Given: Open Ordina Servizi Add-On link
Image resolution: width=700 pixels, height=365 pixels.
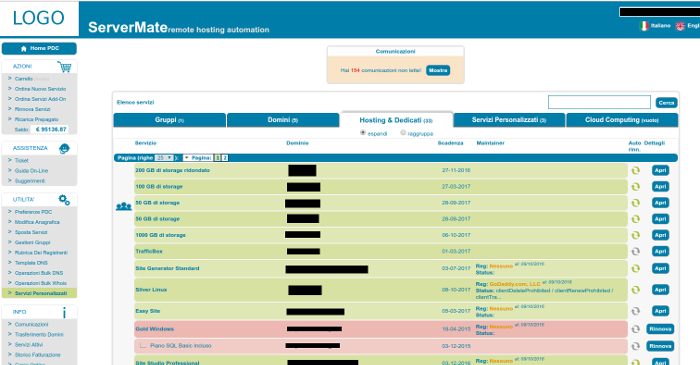Looking at the screenshot, I should point(40,99).
